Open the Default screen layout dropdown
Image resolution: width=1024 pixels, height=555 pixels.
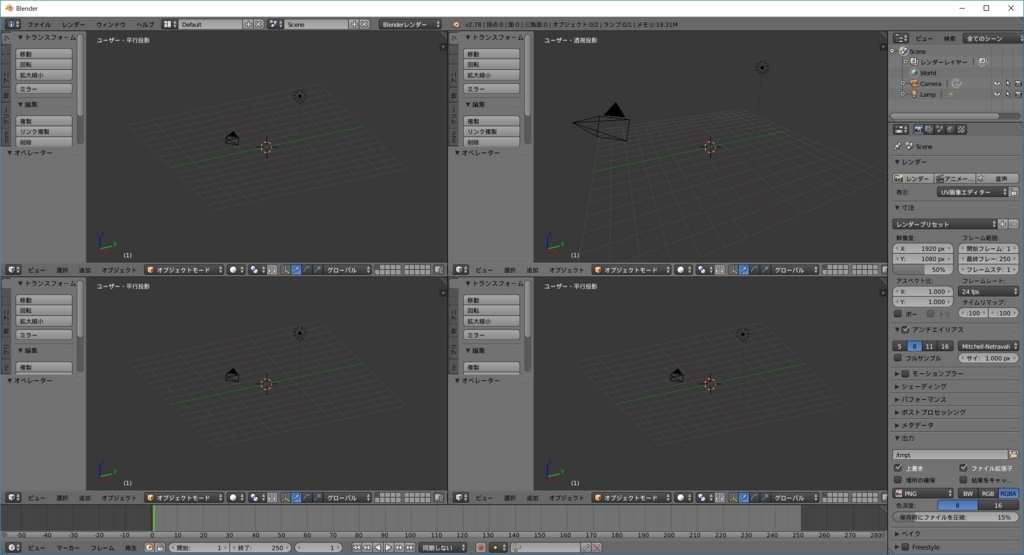(170, 24)
